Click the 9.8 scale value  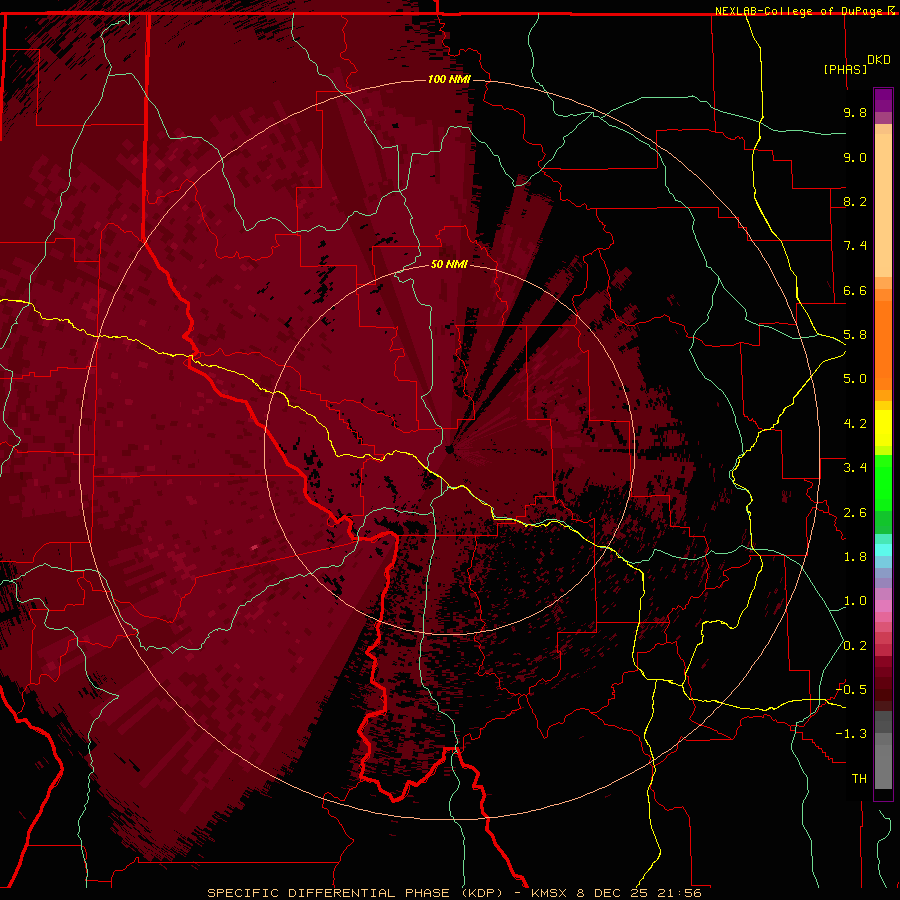[x=855, y=112]
